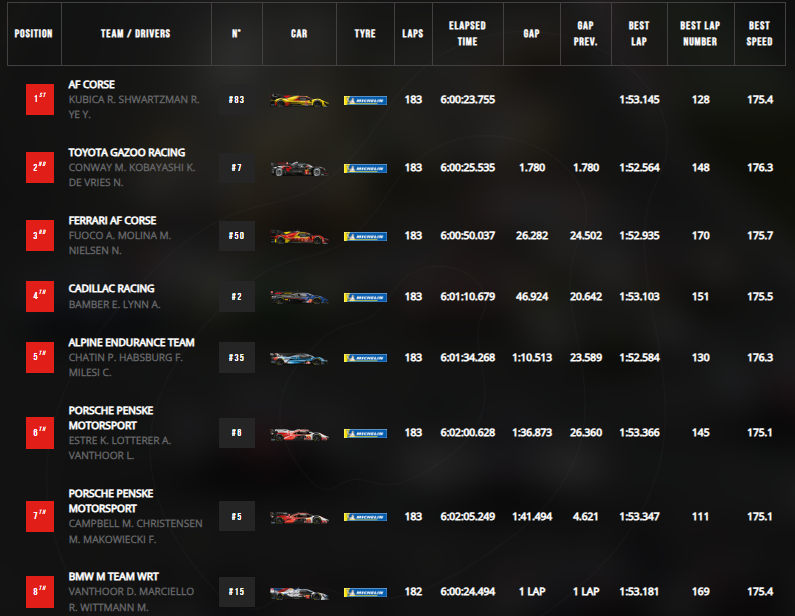Screen dimensions: 795x616
Task: Click the CADILLAC RACING team name
Action: click(x=112, y=288)
